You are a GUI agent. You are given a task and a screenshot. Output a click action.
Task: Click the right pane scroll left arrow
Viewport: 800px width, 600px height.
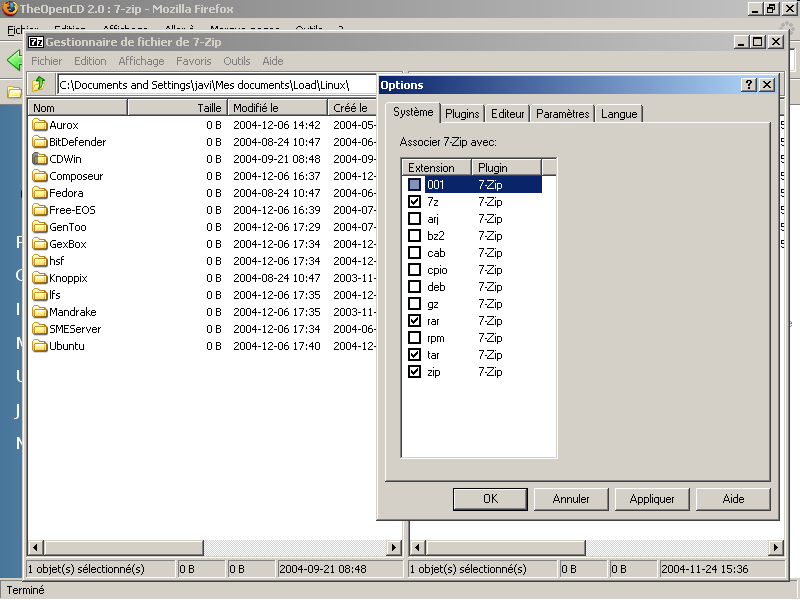(x=417, y=548)
